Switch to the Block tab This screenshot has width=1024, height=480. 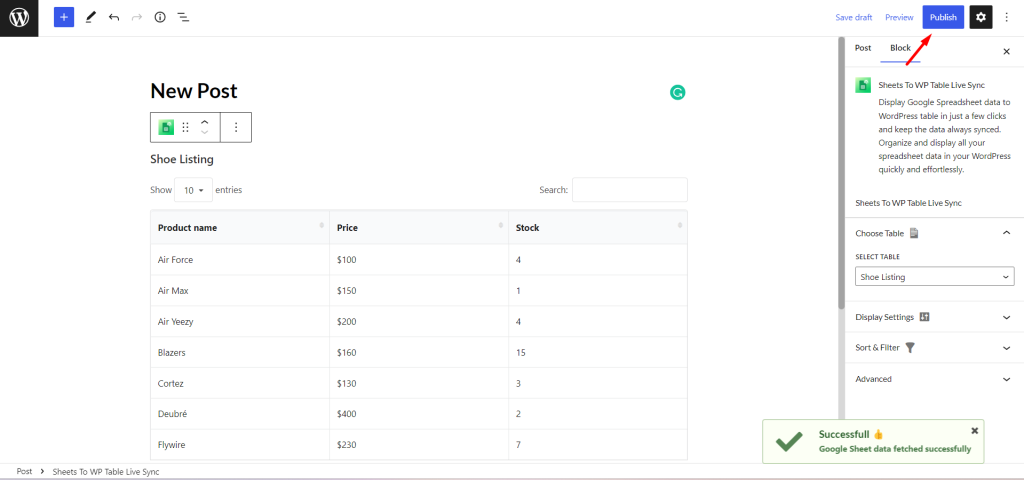pos(900,48)
